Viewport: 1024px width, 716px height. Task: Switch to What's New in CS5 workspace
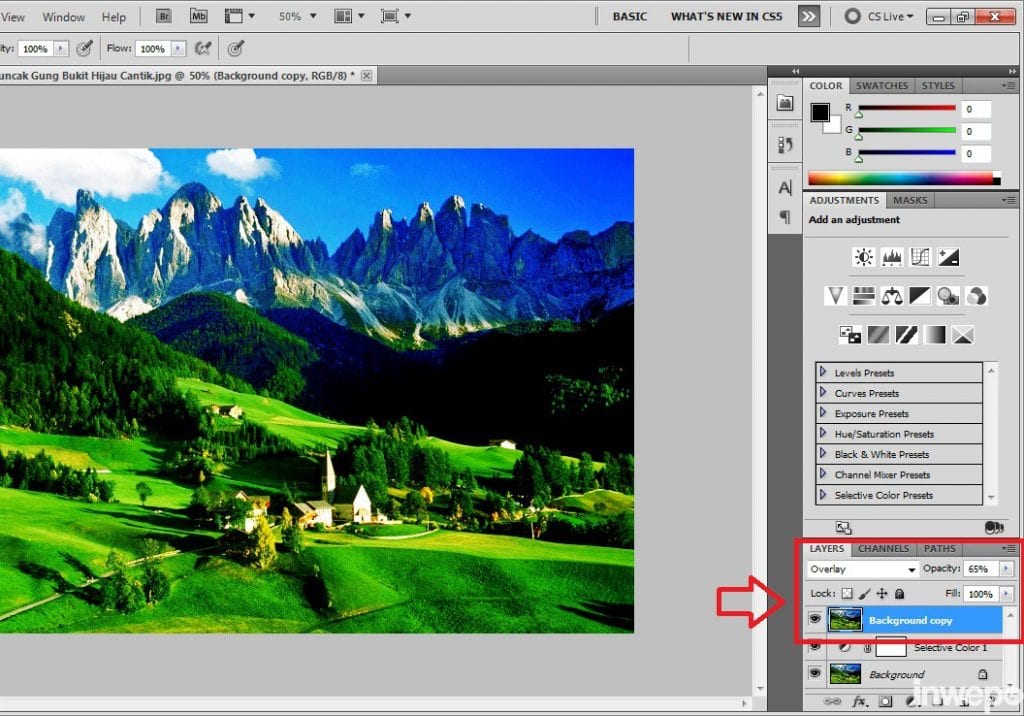point(726,17)
